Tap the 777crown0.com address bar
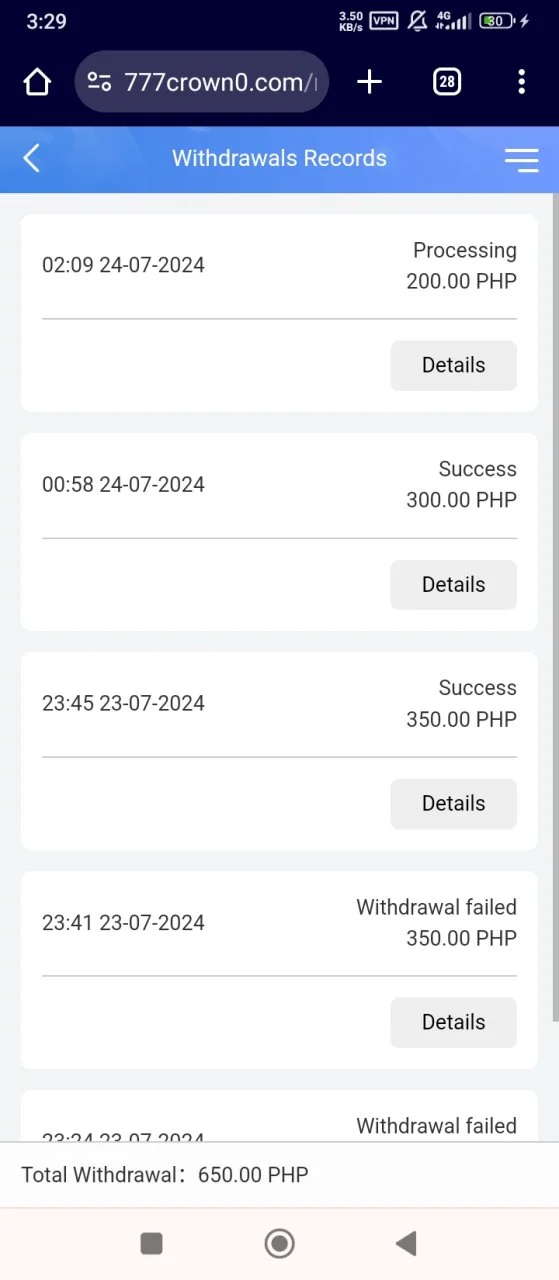 click(x=201, y=82)
